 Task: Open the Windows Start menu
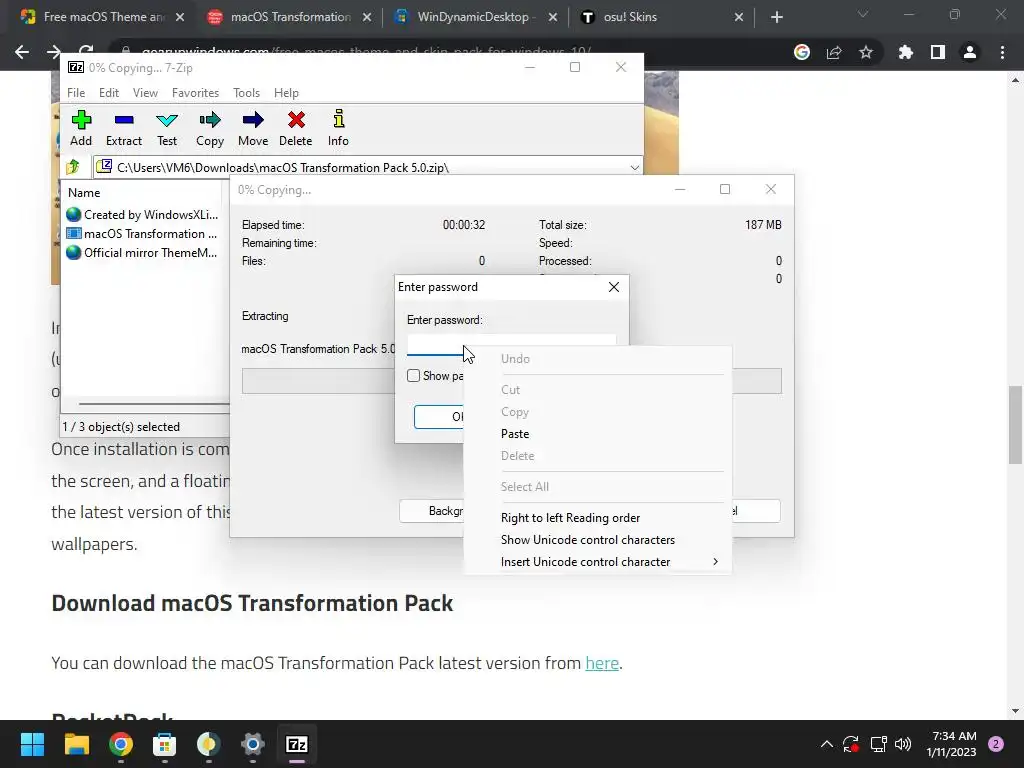coord(32,744)
